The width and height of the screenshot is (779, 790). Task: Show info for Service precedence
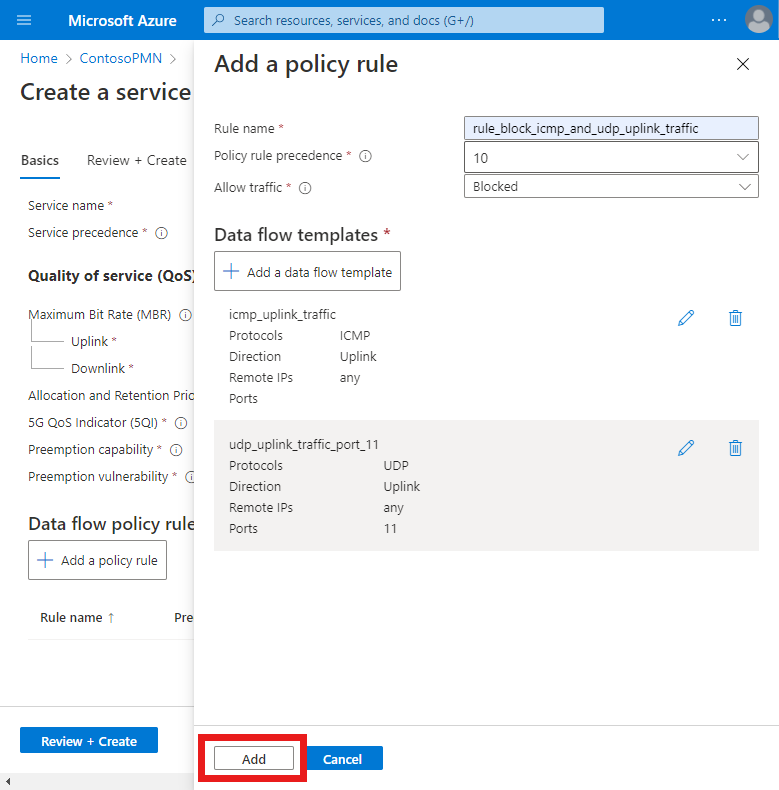coord(161,233)
